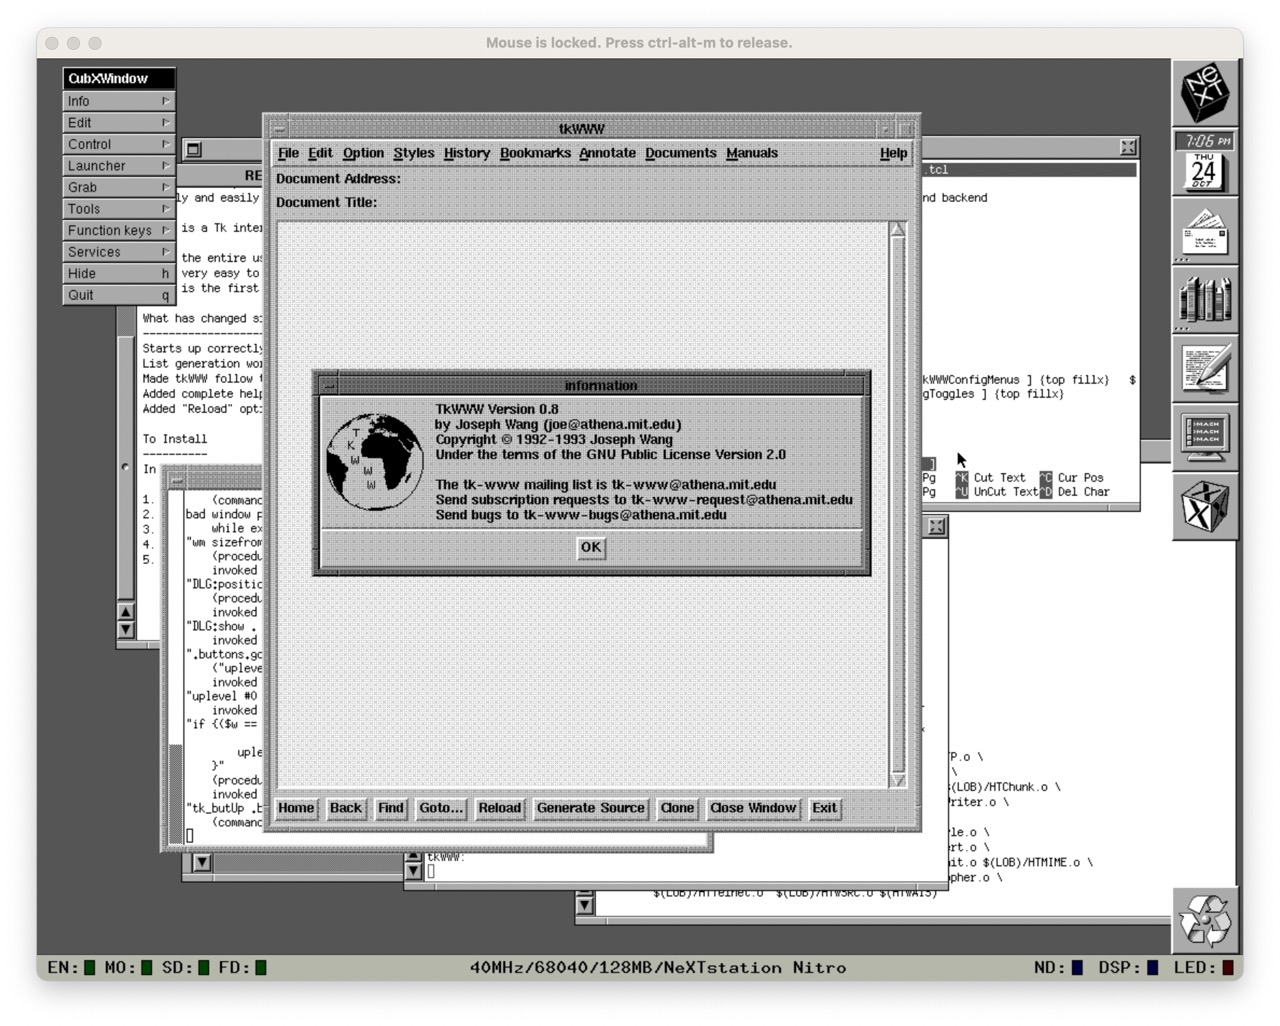
Task: Expand the Launcher submenu
Action: 119,166
